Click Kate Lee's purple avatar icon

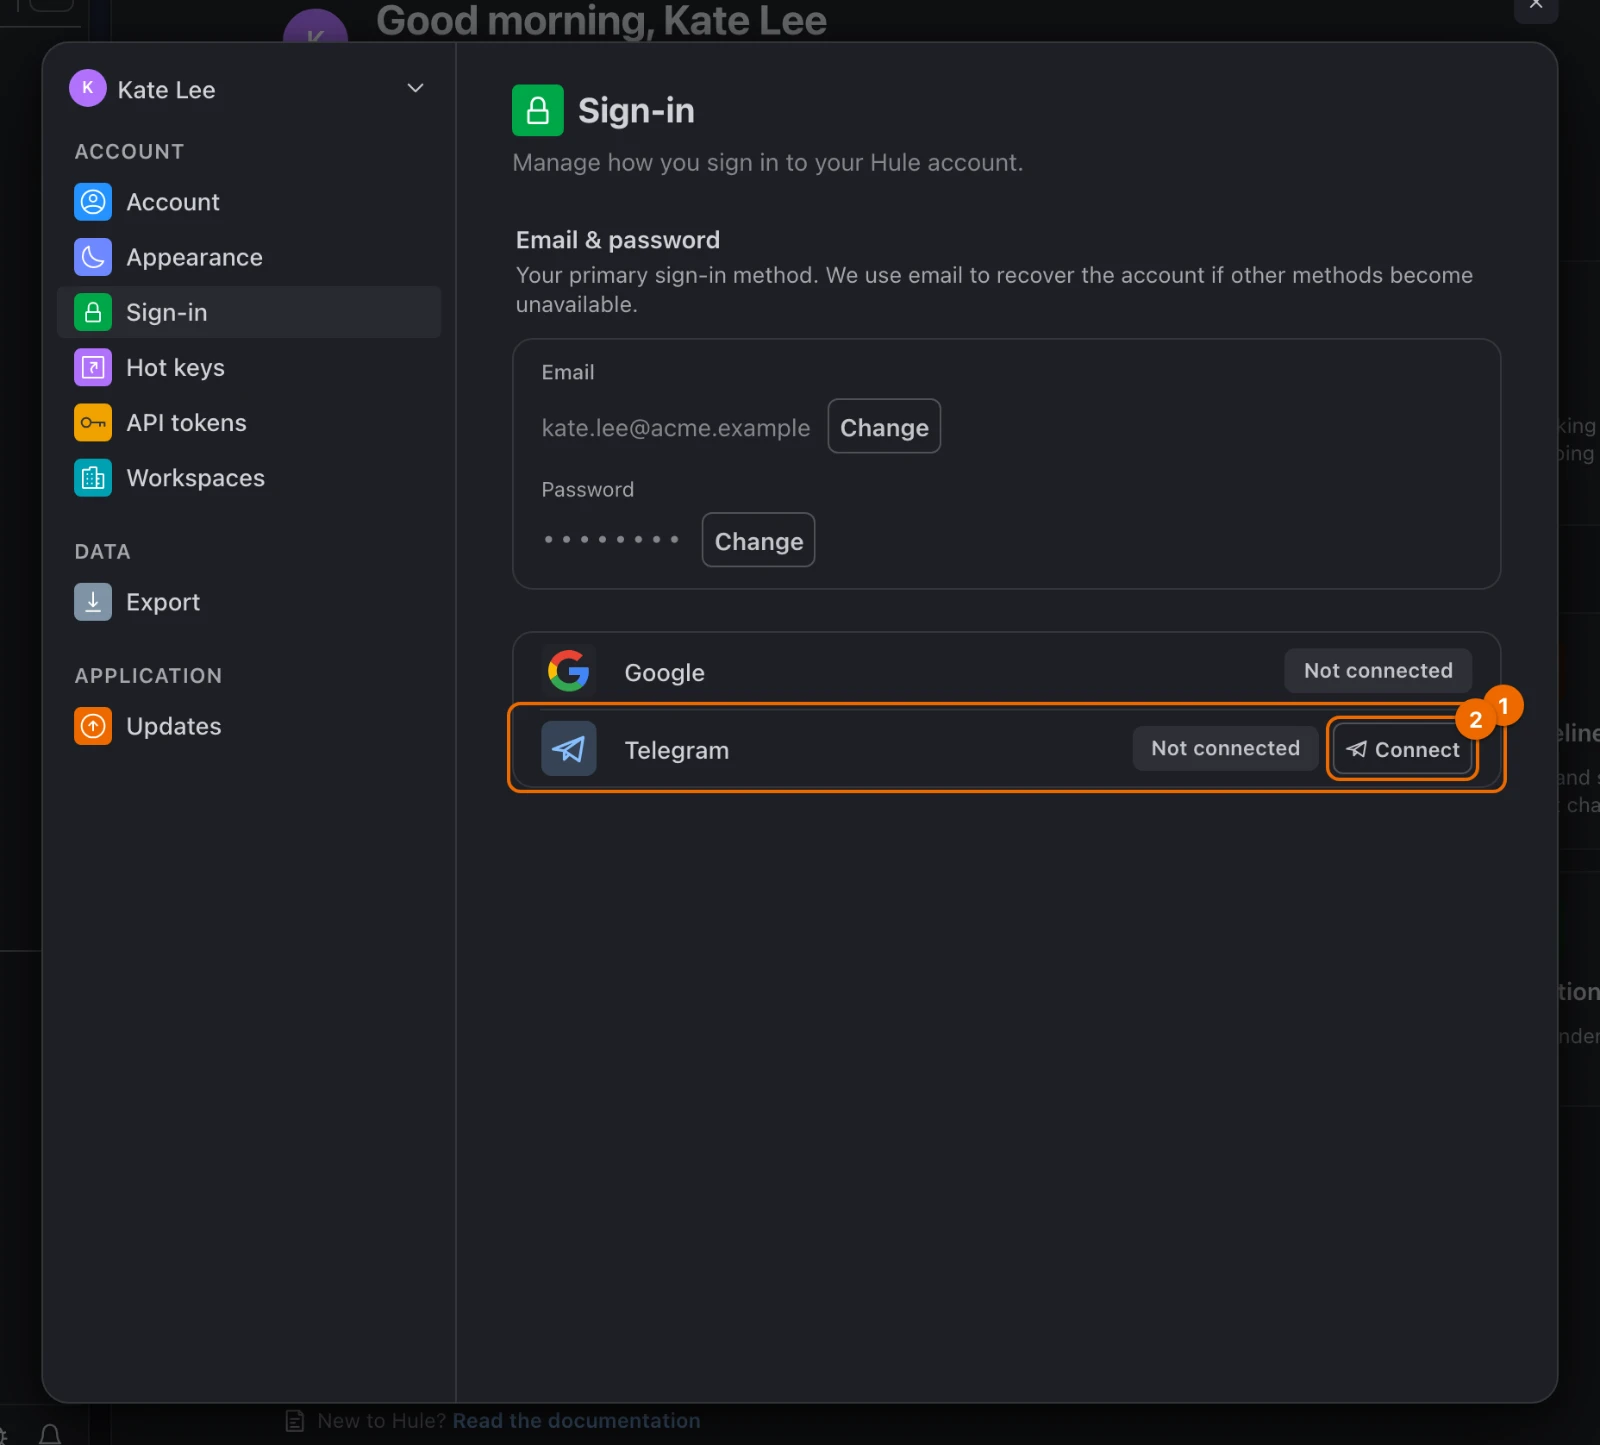(88, 88)
